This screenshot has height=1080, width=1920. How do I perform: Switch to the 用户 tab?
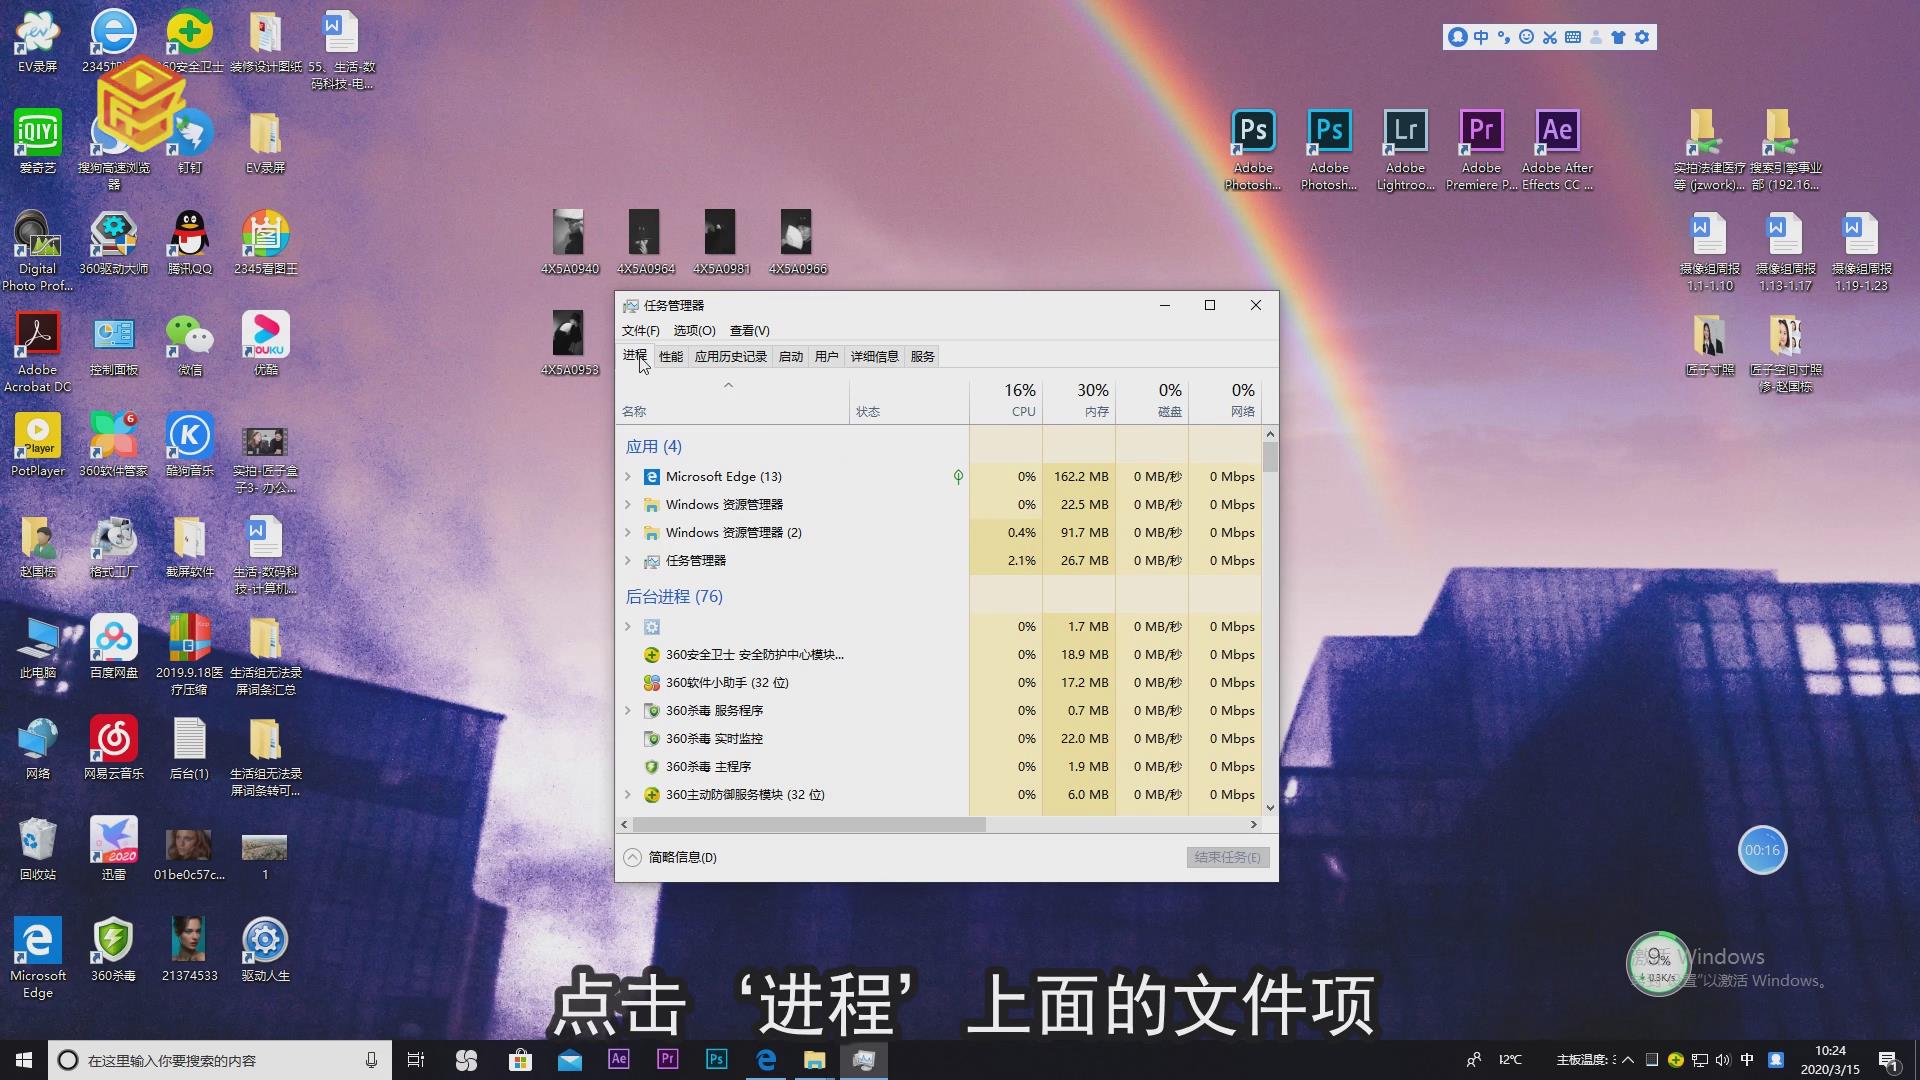pyautogui.click(x=826, y=356)
